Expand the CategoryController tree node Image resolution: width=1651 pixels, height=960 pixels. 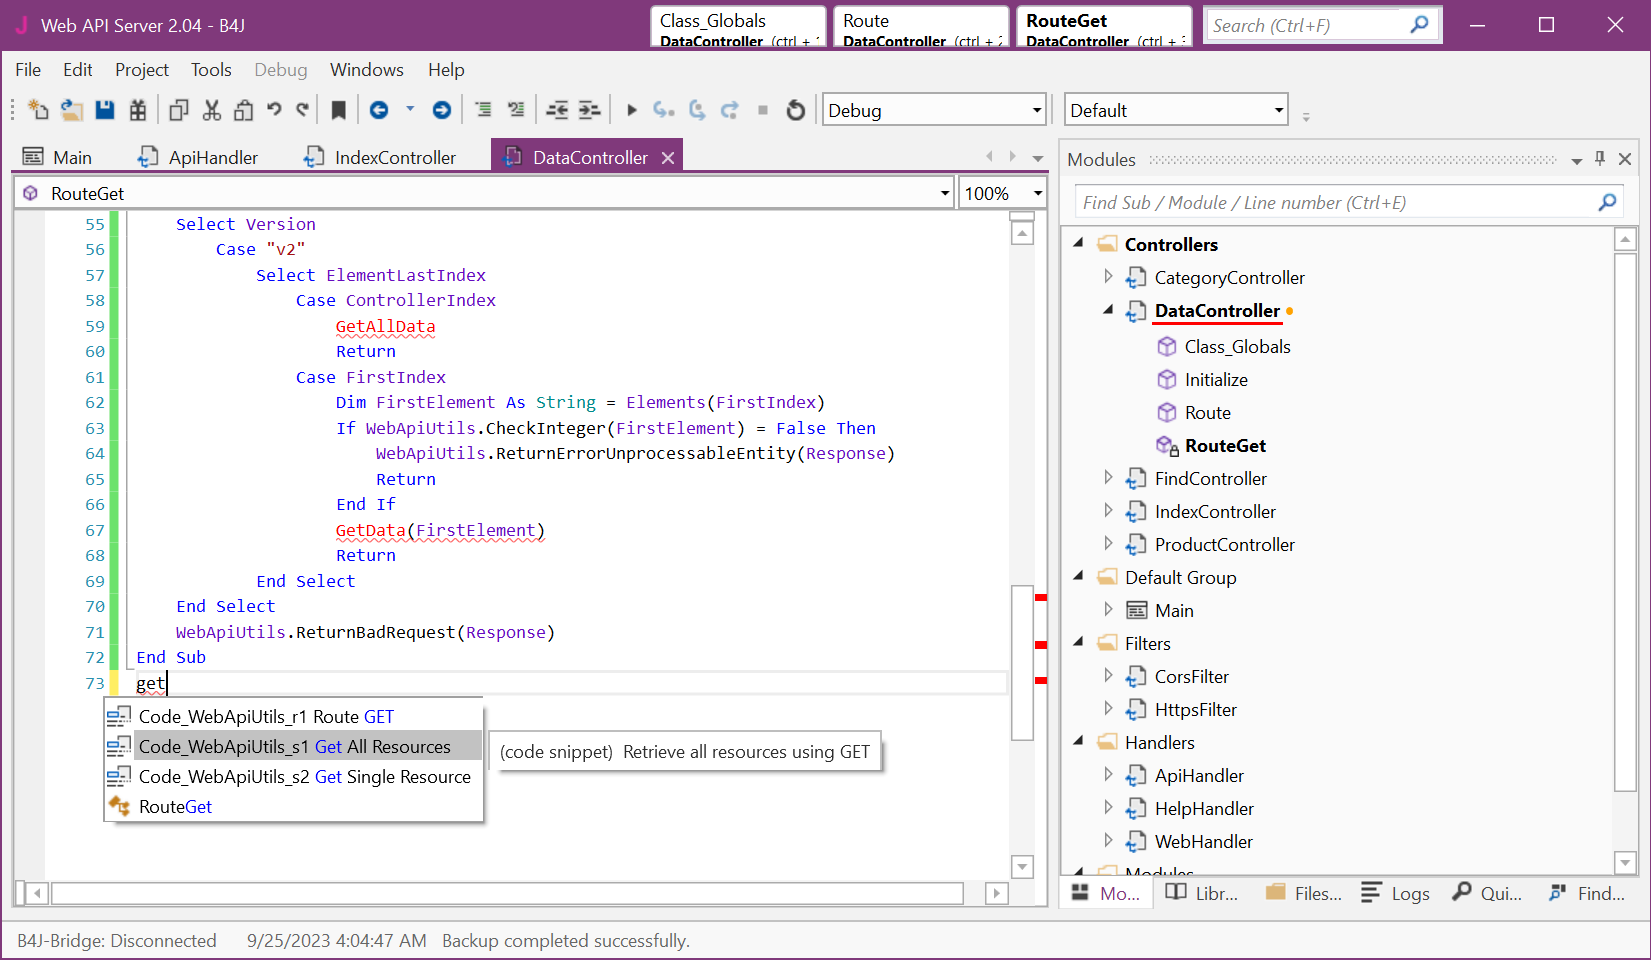[1108, 277]
